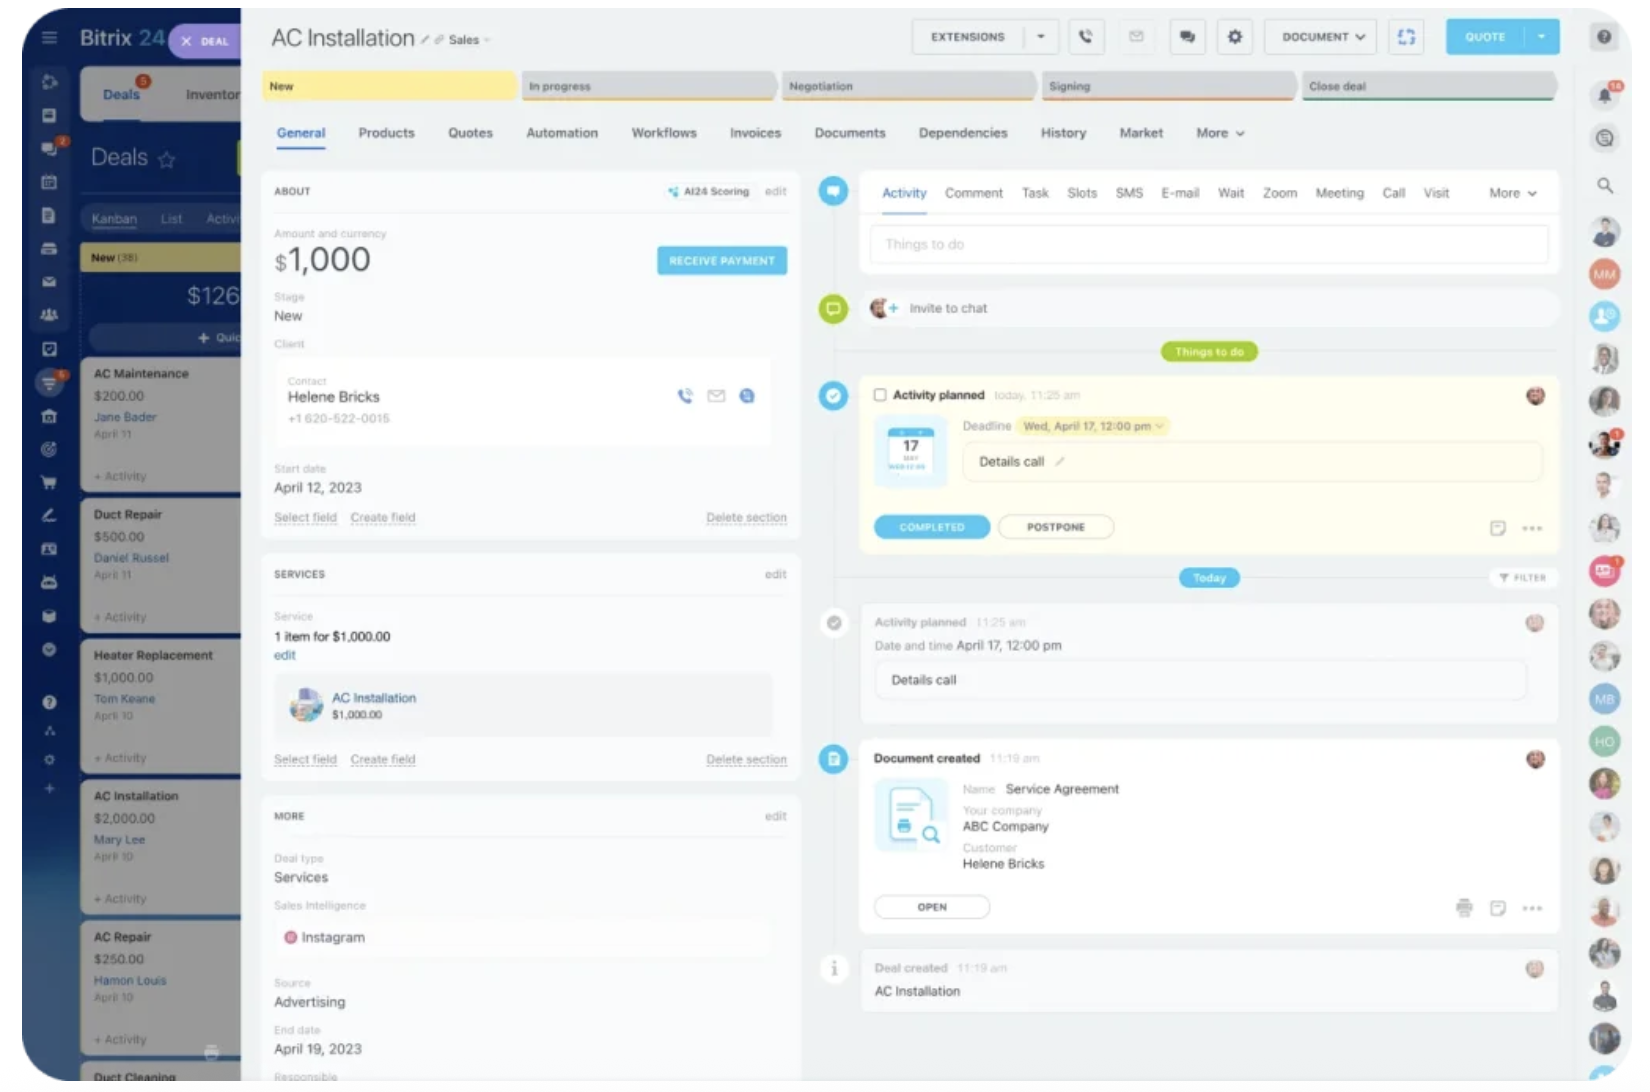Expand the Quote button dropdown arrow

pyautogui.click(x=1542, y=37)
